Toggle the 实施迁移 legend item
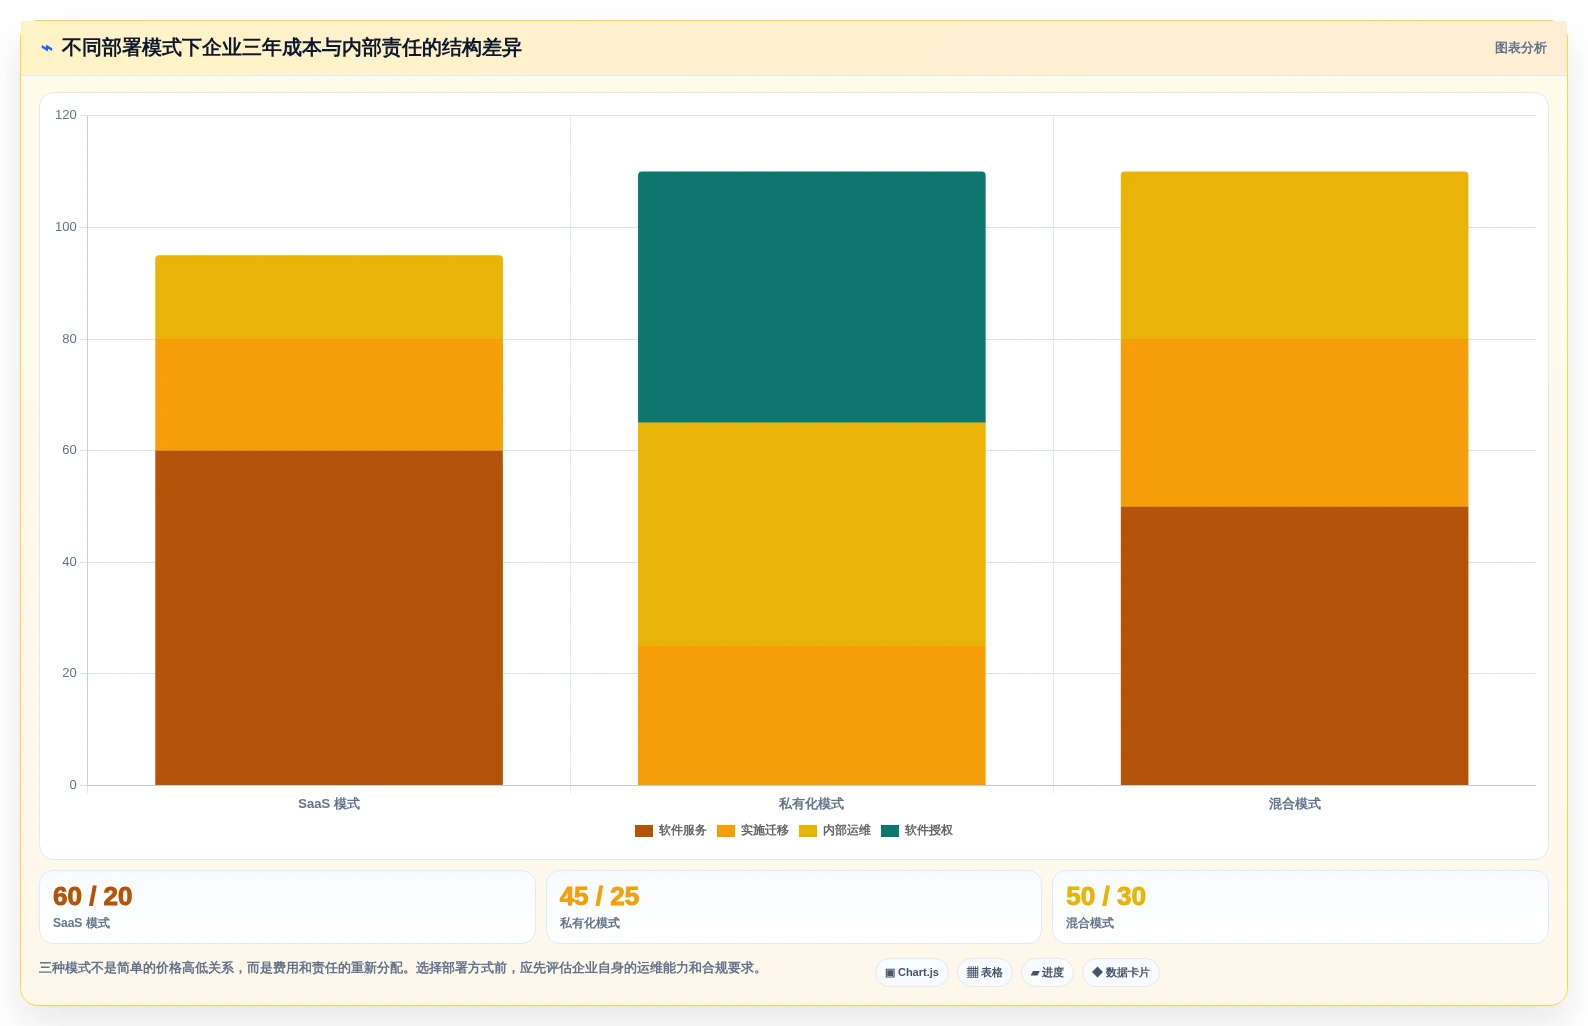This screenshot has height=1026, width=1588. tap(753, 830)
